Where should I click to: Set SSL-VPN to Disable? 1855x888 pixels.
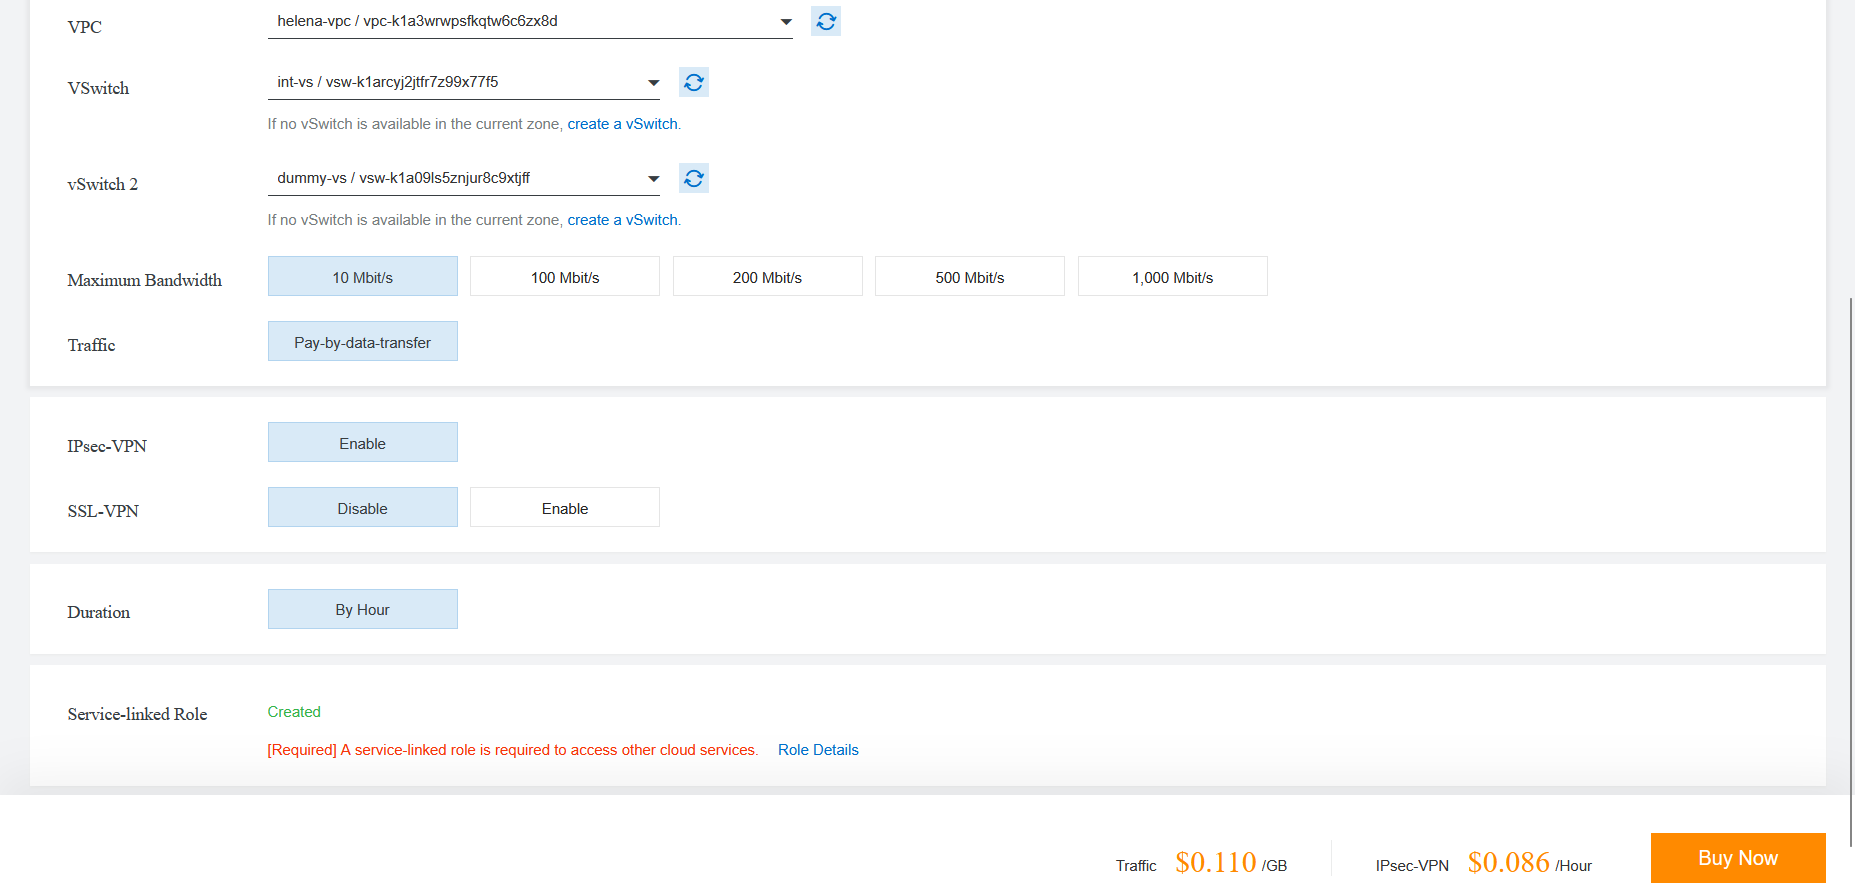(362, 508)
